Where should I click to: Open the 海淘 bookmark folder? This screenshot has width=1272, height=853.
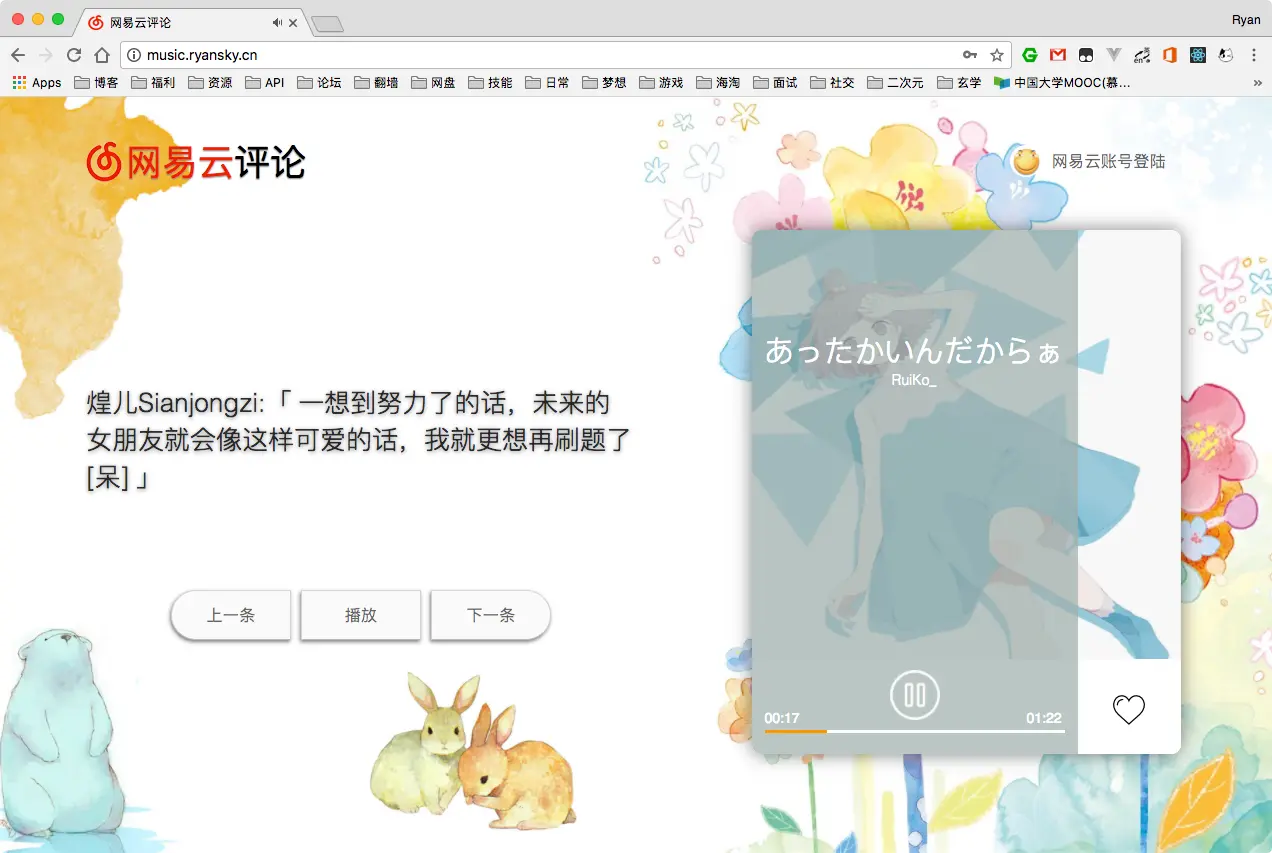[719, 83]
